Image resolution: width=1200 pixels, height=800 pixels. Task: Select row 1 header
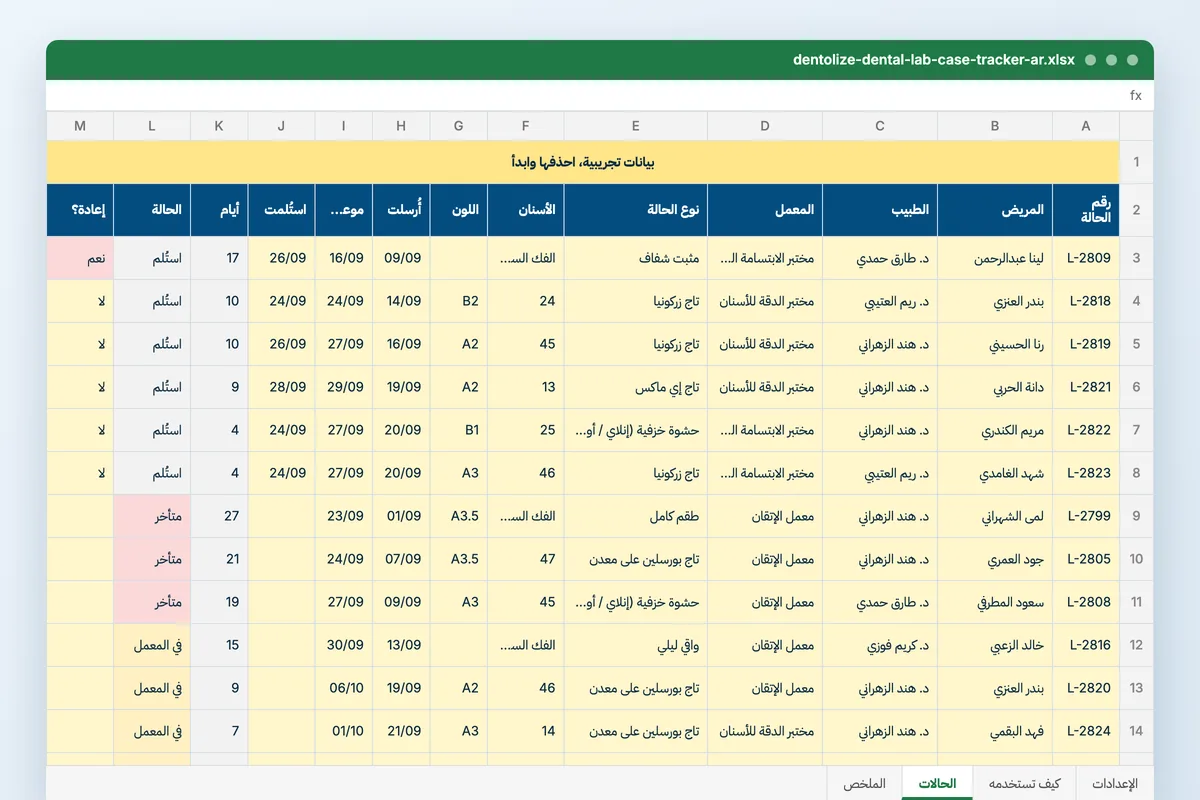point(1136,162)
